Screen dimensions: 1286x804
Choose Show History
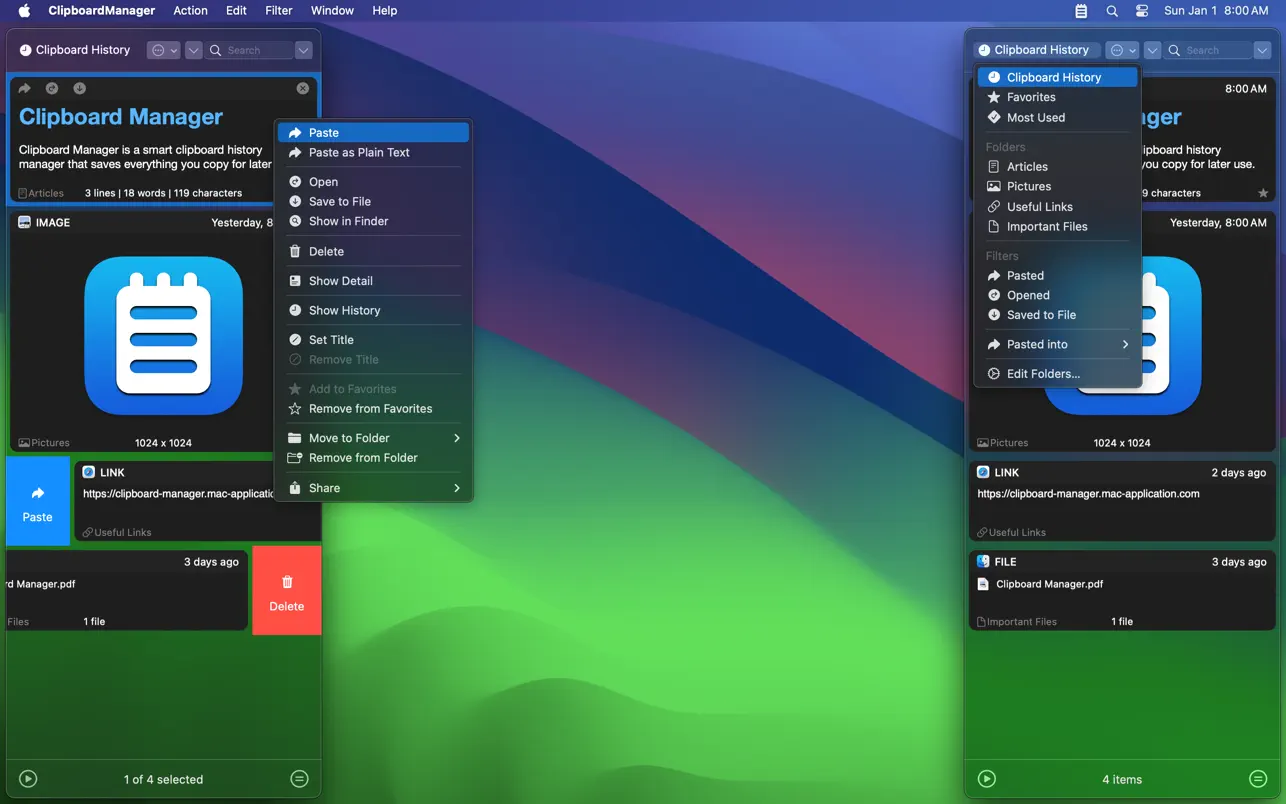tap(373, 310)
